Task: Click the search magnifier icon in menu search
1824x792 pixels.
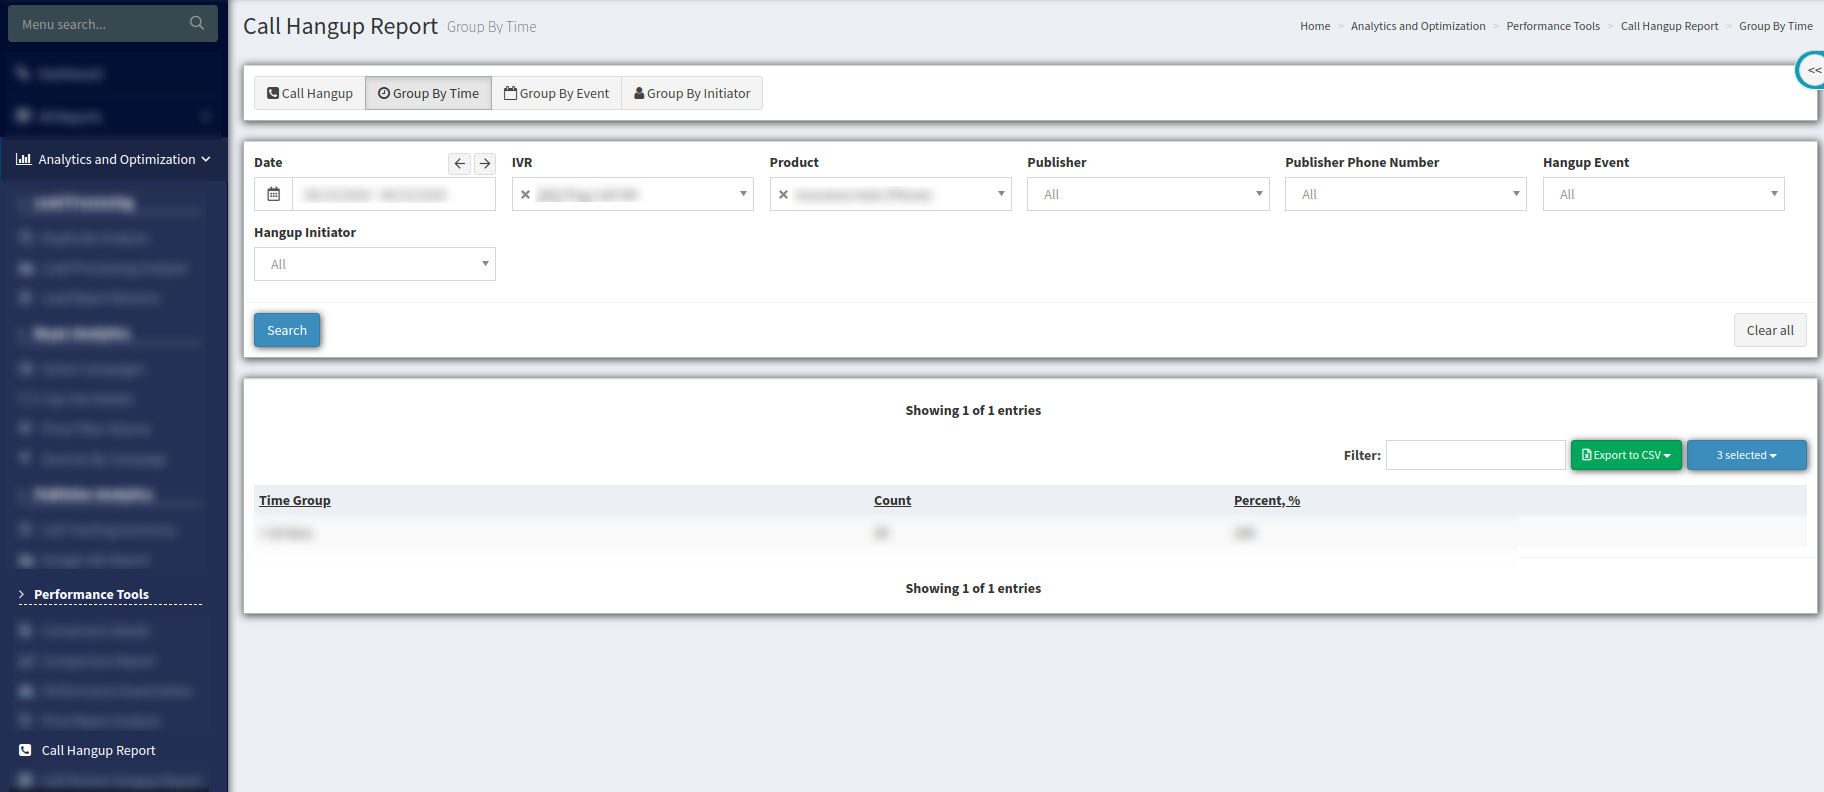Action: pyautogui.click(x=197, y=23)
